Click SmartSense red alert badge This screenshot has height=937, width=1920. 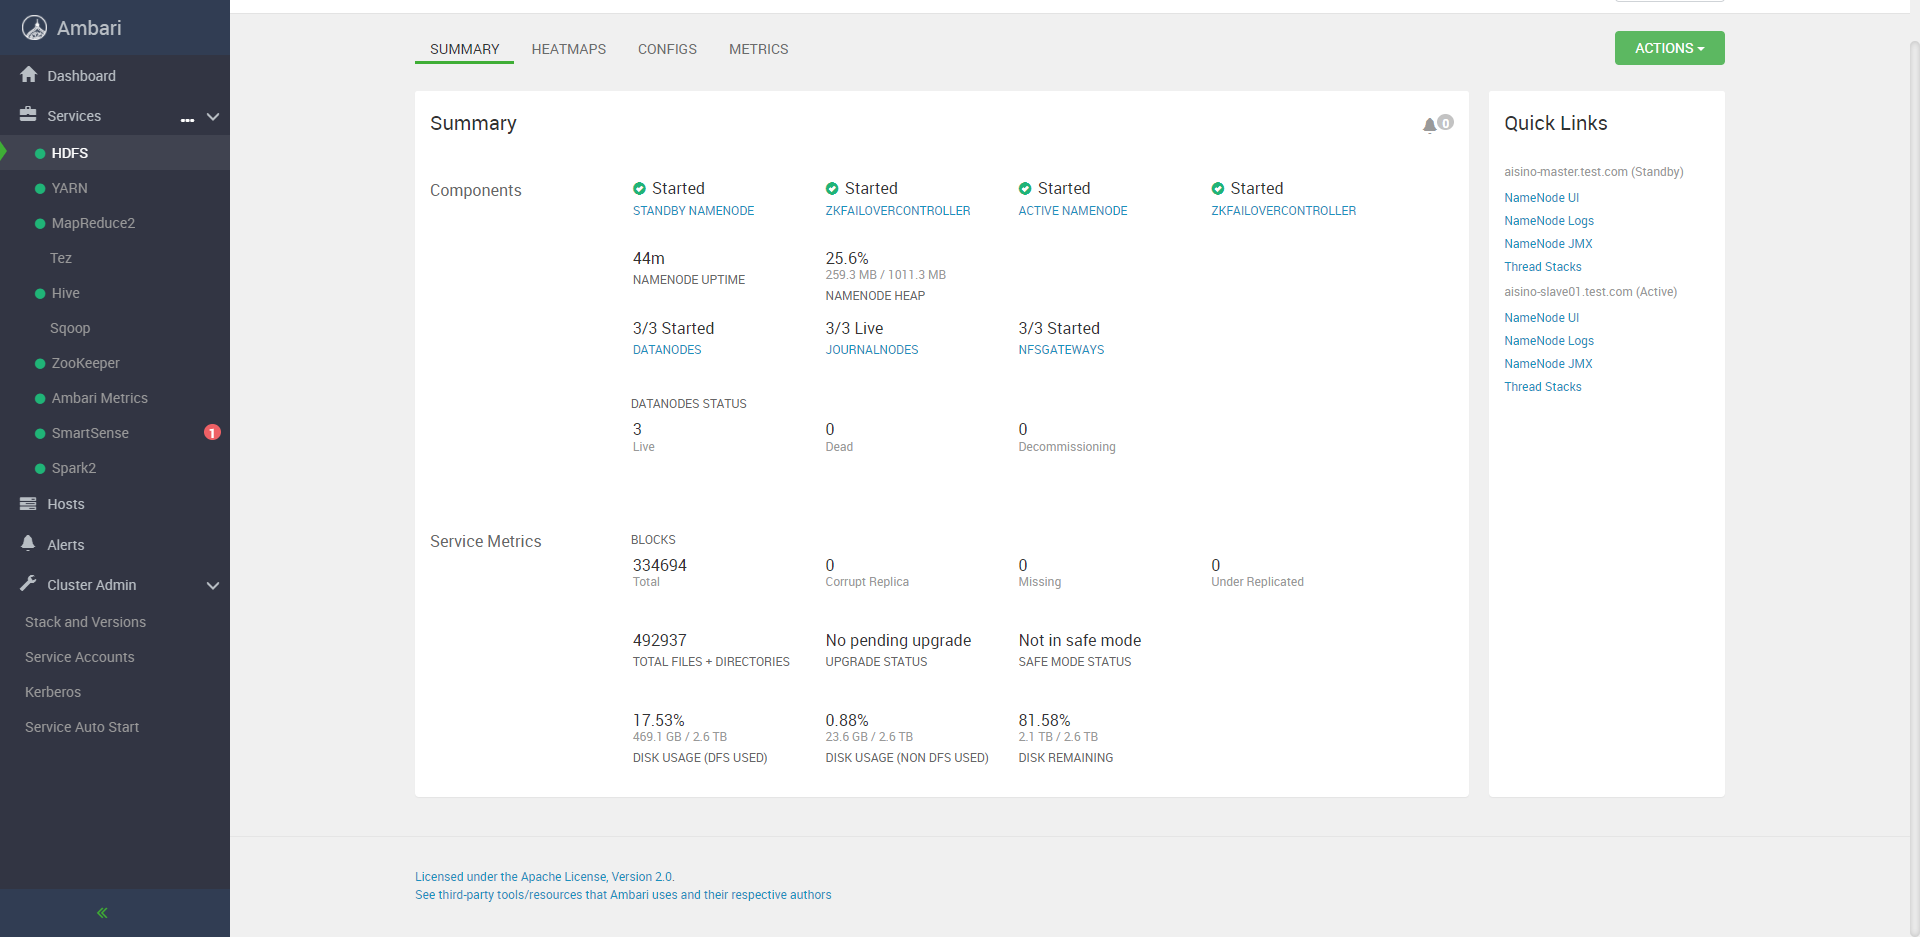[212, 432]
